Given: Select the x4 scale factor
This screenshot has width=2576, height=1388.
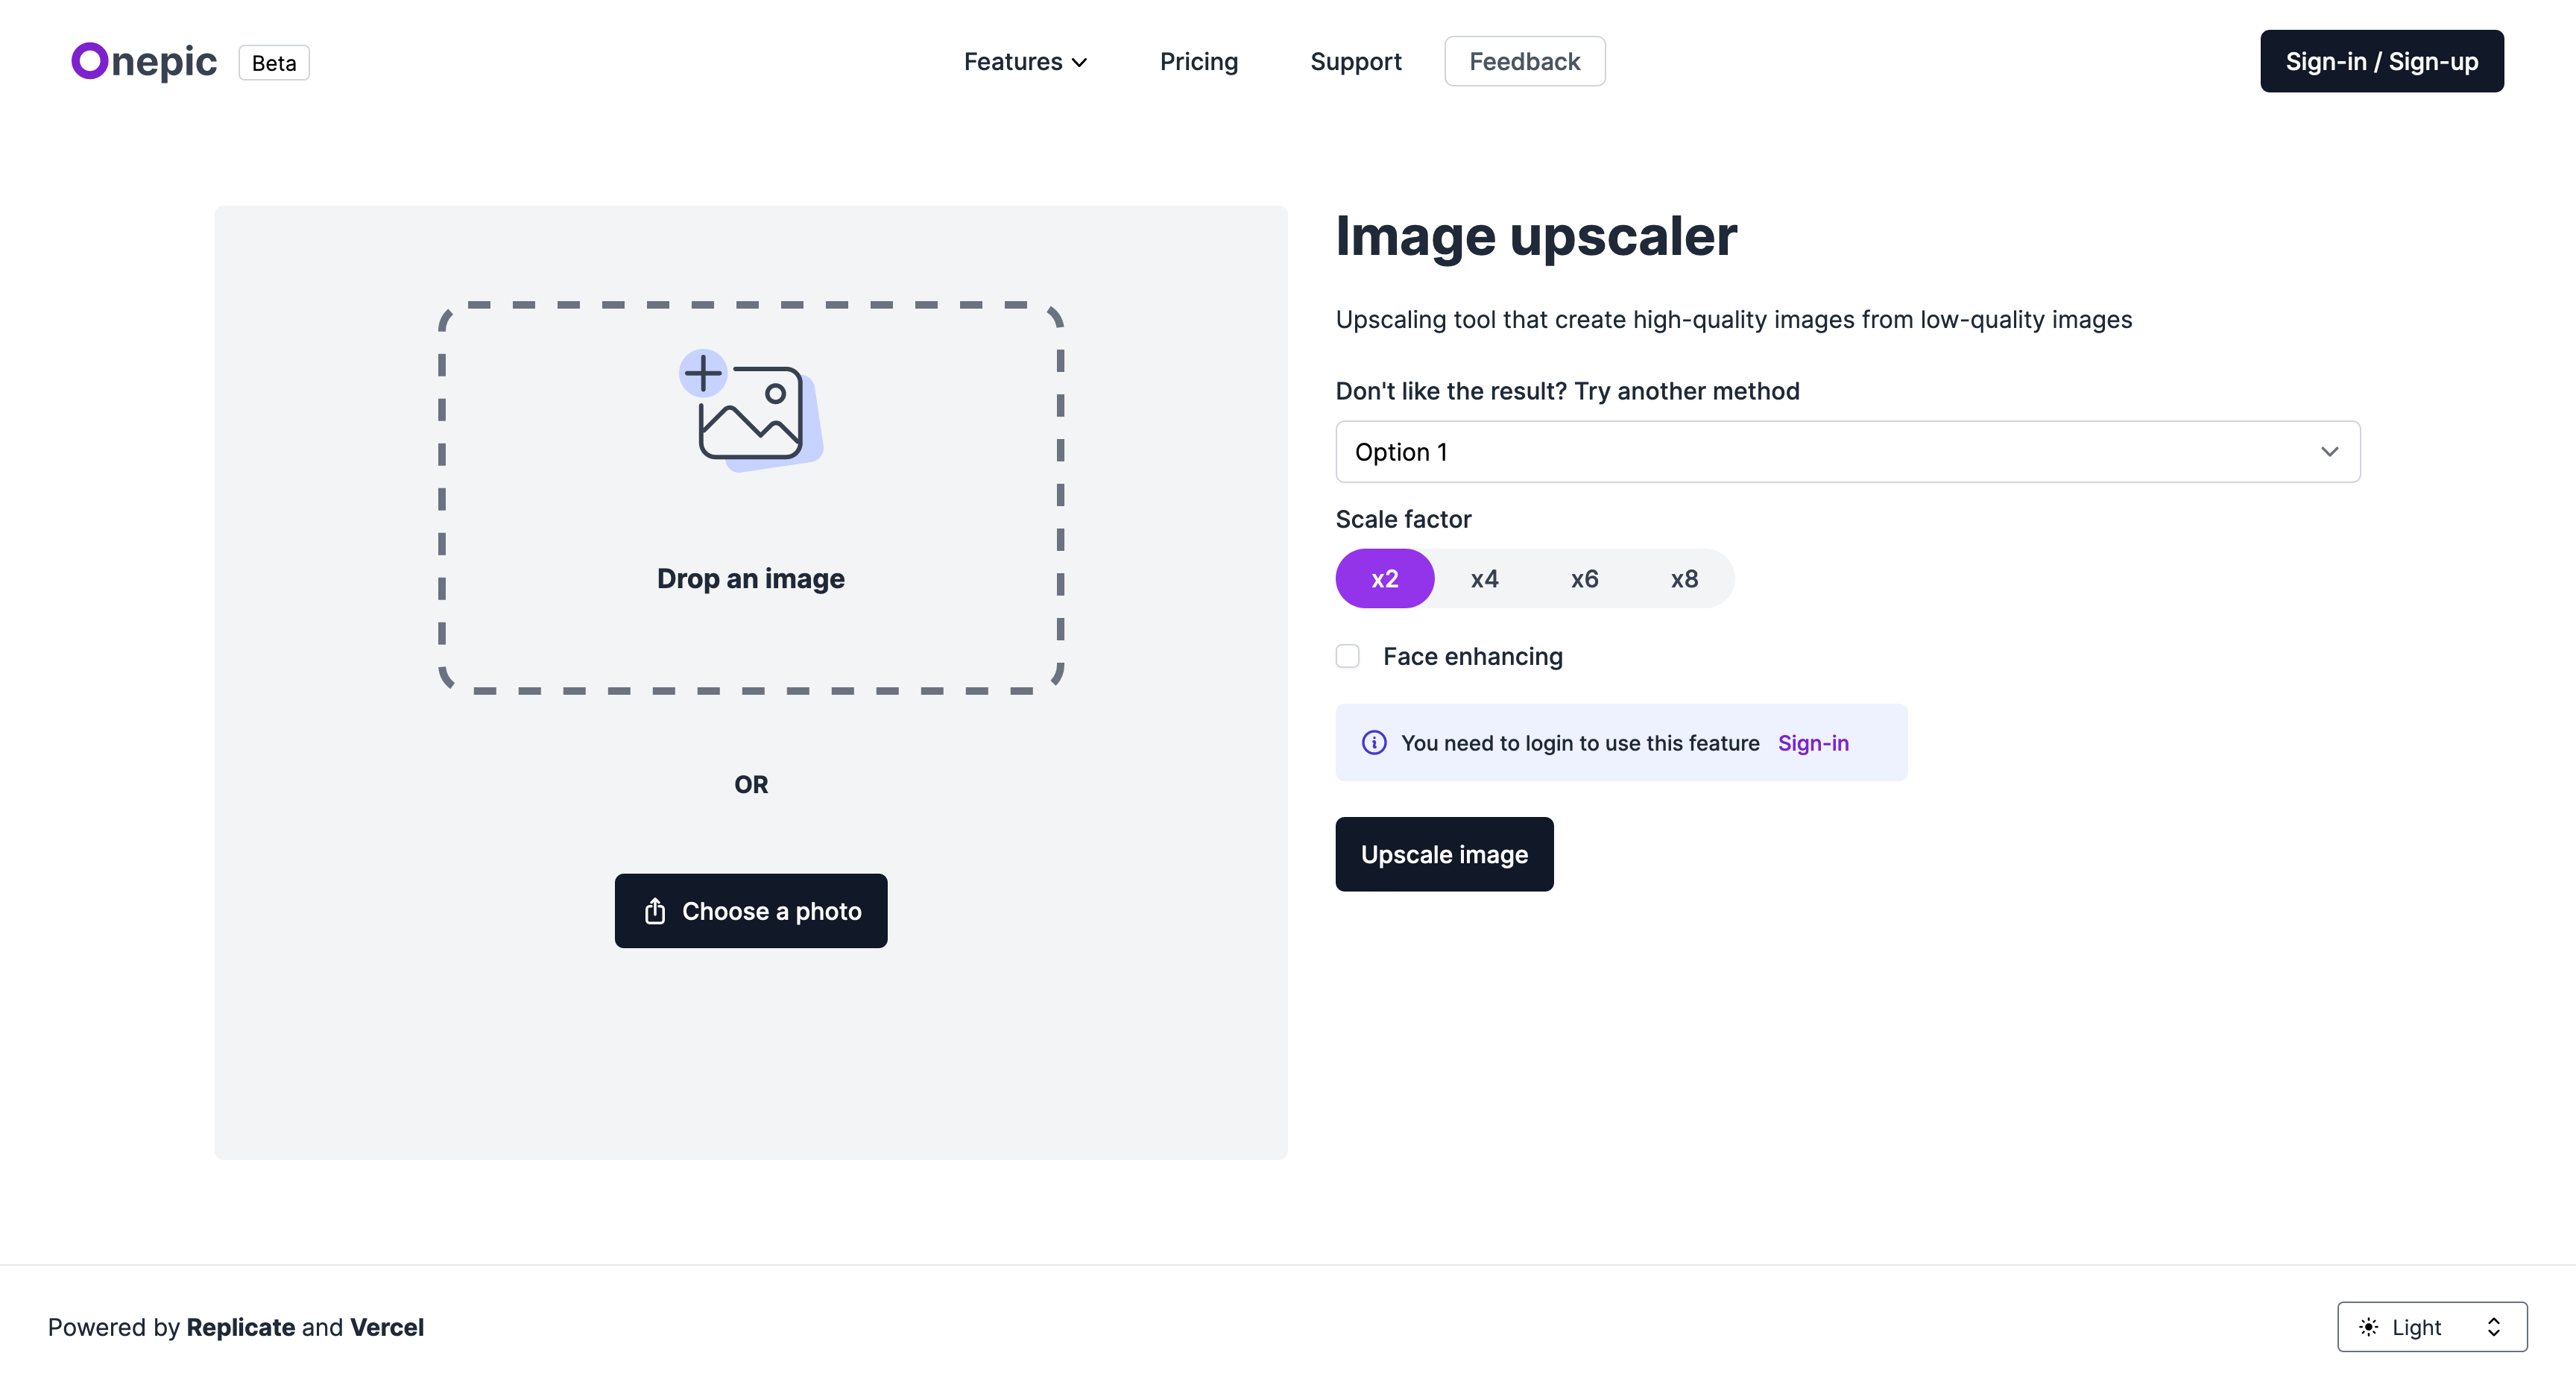Looking at the screenshot, I should (1484, 579).
